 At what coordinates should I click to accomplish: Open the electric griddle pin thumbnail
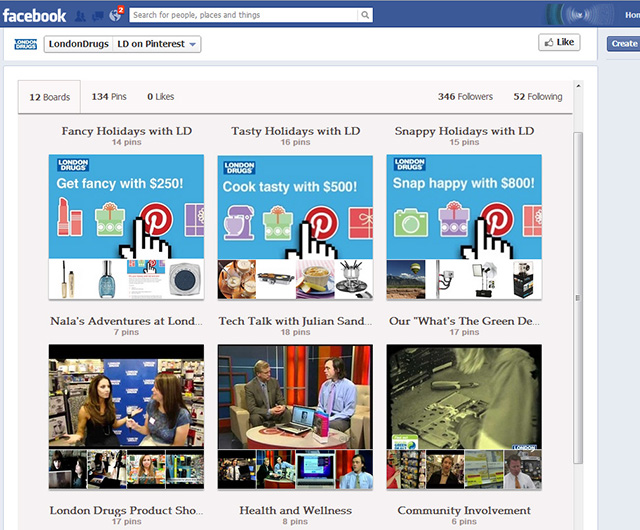(x=276, y=280)
